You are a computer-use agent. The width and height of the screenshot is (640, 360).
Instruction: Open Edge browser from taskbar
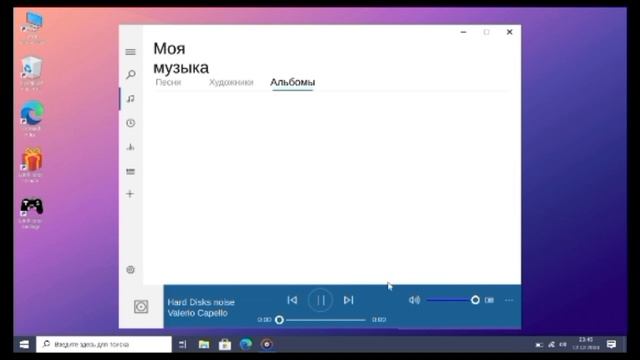(x=246, y=344)
